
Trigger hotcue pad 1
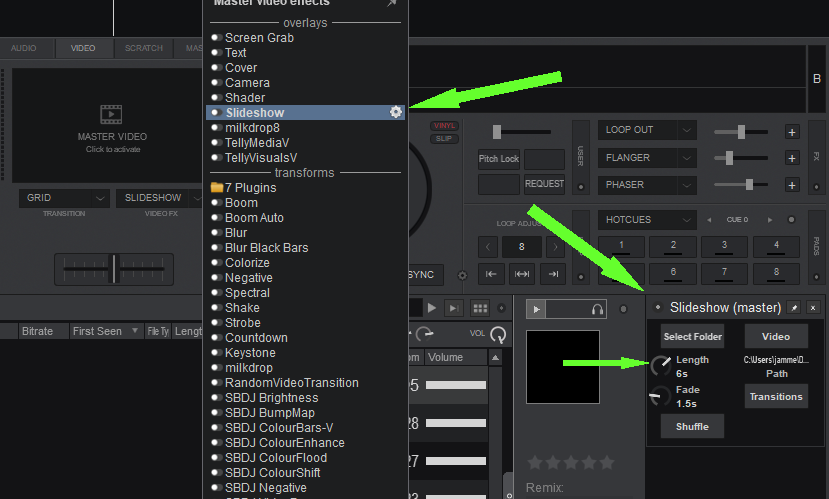click(x=621, y=246)
